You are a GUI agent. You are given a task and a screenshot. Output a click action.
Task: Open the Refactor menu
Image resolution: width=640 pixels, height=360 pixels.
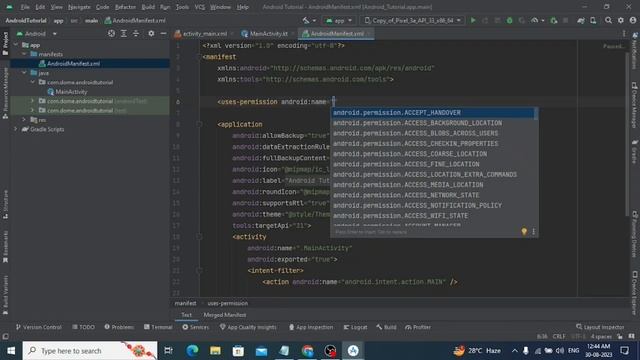click(x=125, y=7)
